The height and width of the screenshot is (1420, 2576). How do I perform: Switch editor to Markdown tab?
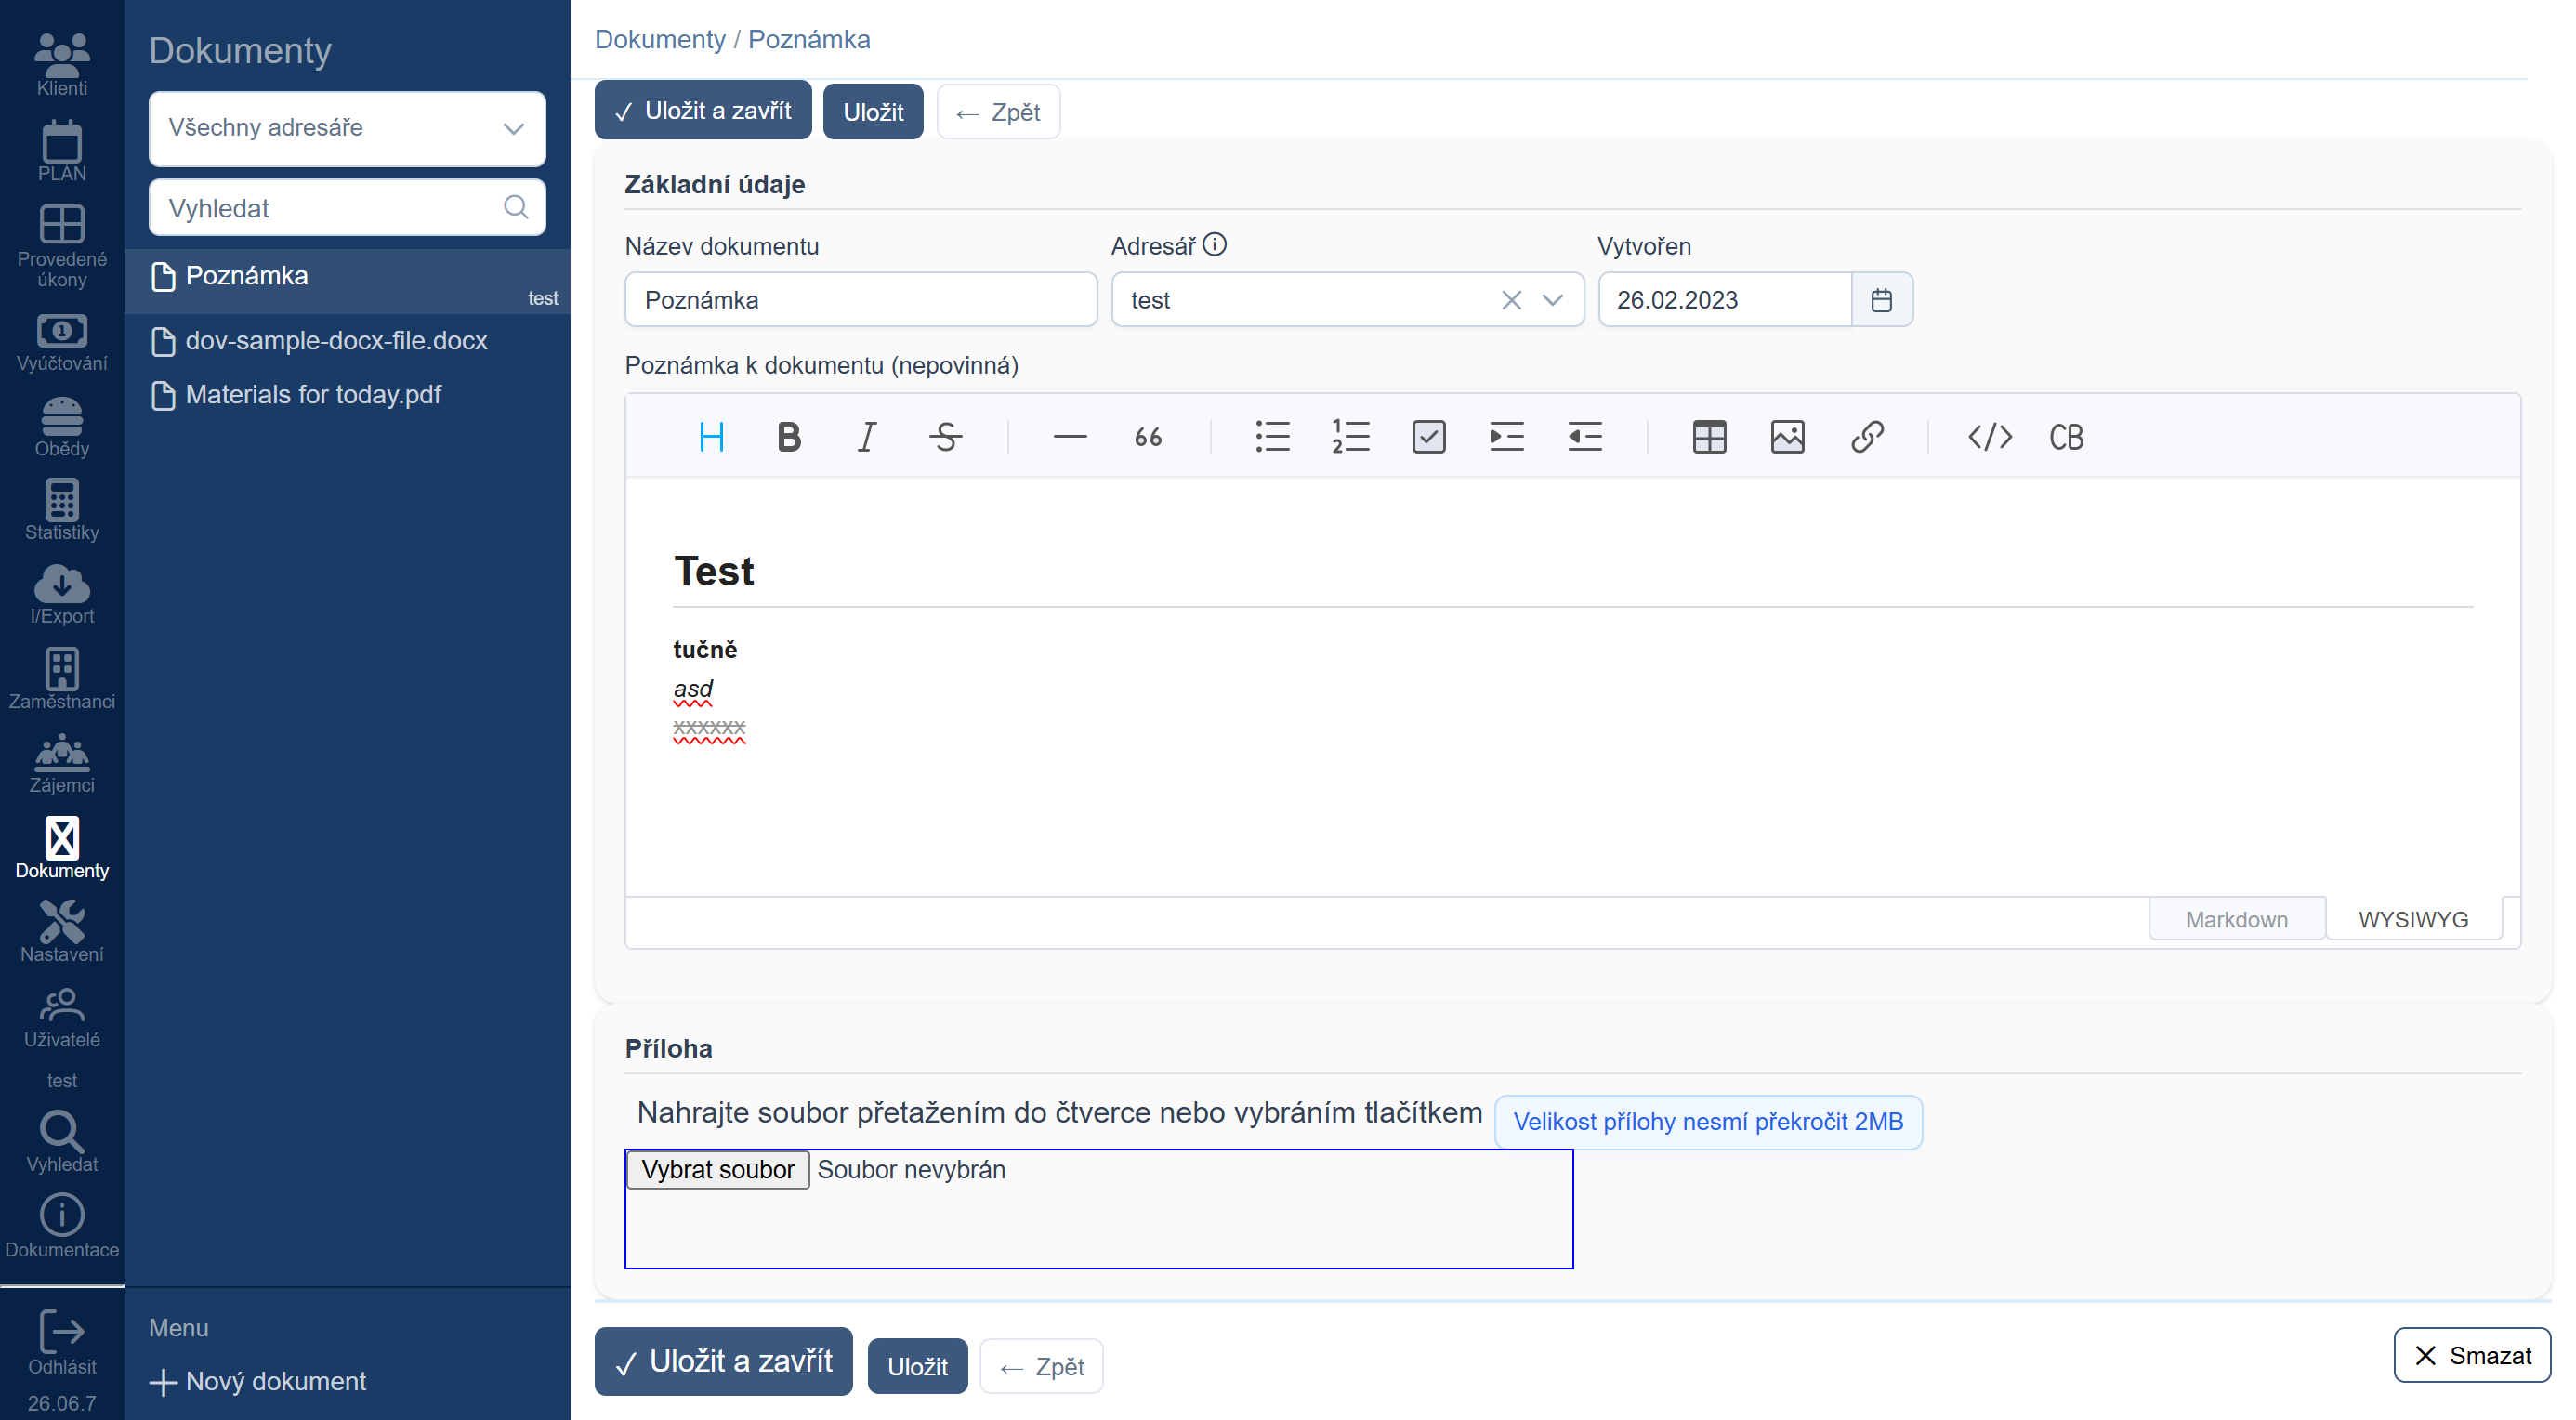pos(2237,919)
